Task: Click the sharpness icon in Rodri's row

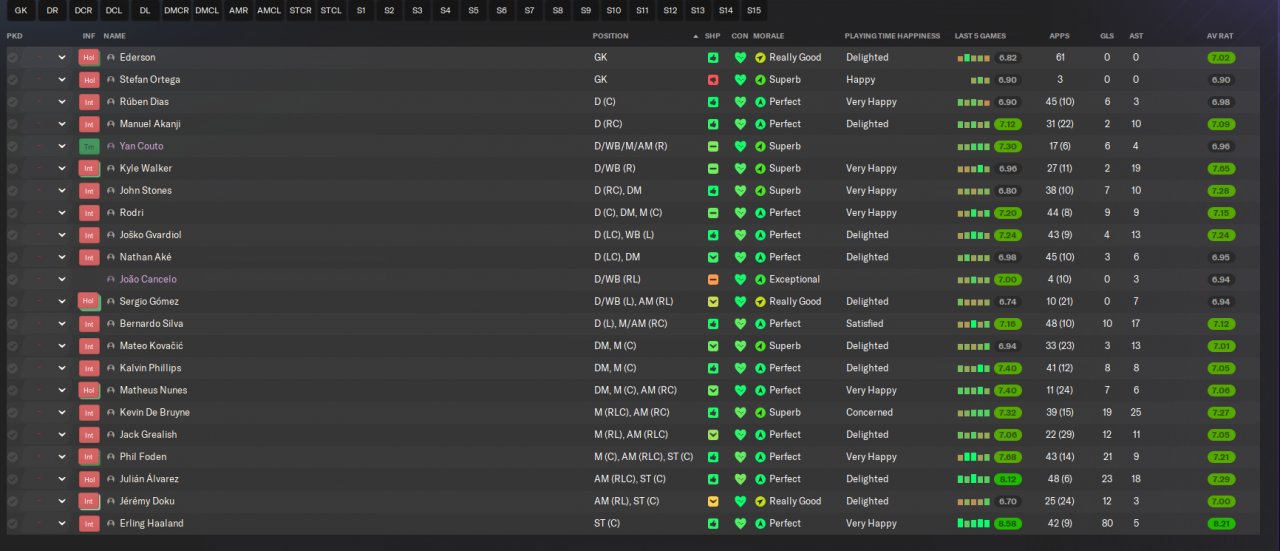Action: [713, 213]
